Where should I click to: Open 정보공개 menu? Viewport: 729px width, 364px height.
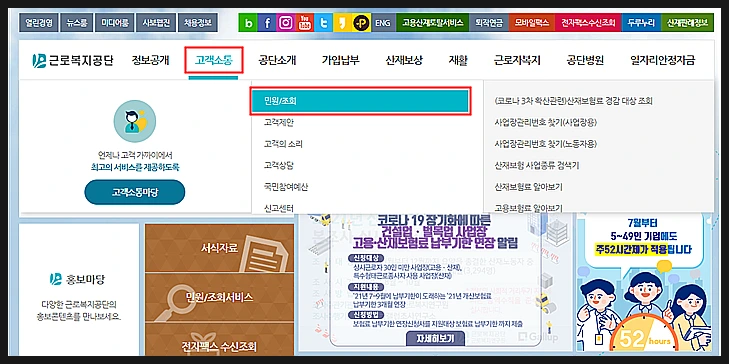(x=150, y=60)
